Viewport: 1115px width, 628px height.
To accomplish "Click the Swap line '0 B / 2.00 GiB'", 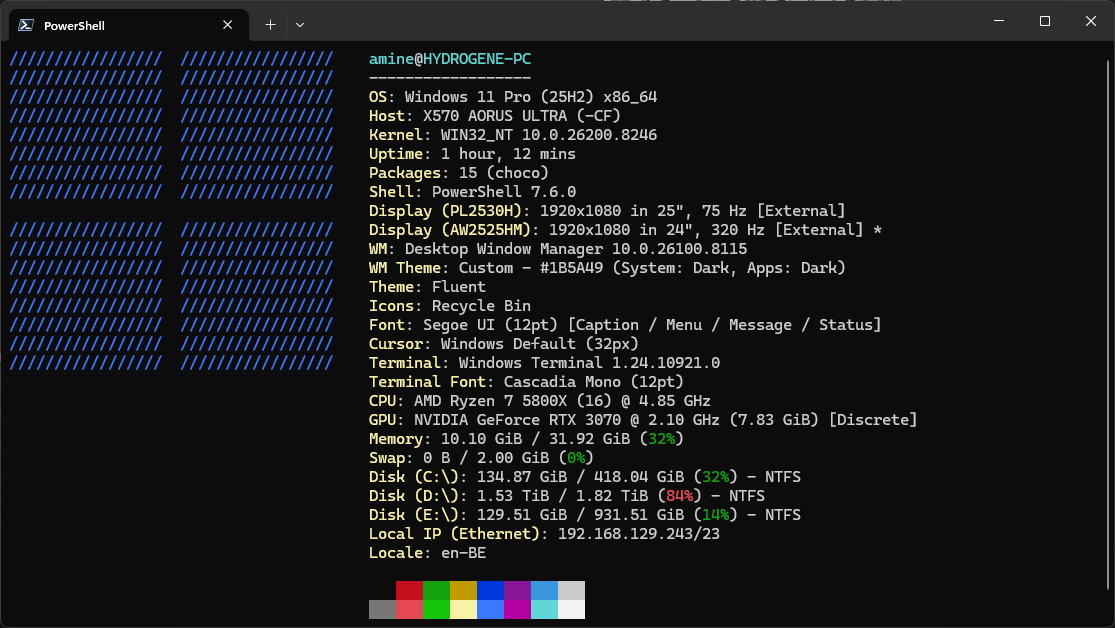I will [x=481, y=458].
